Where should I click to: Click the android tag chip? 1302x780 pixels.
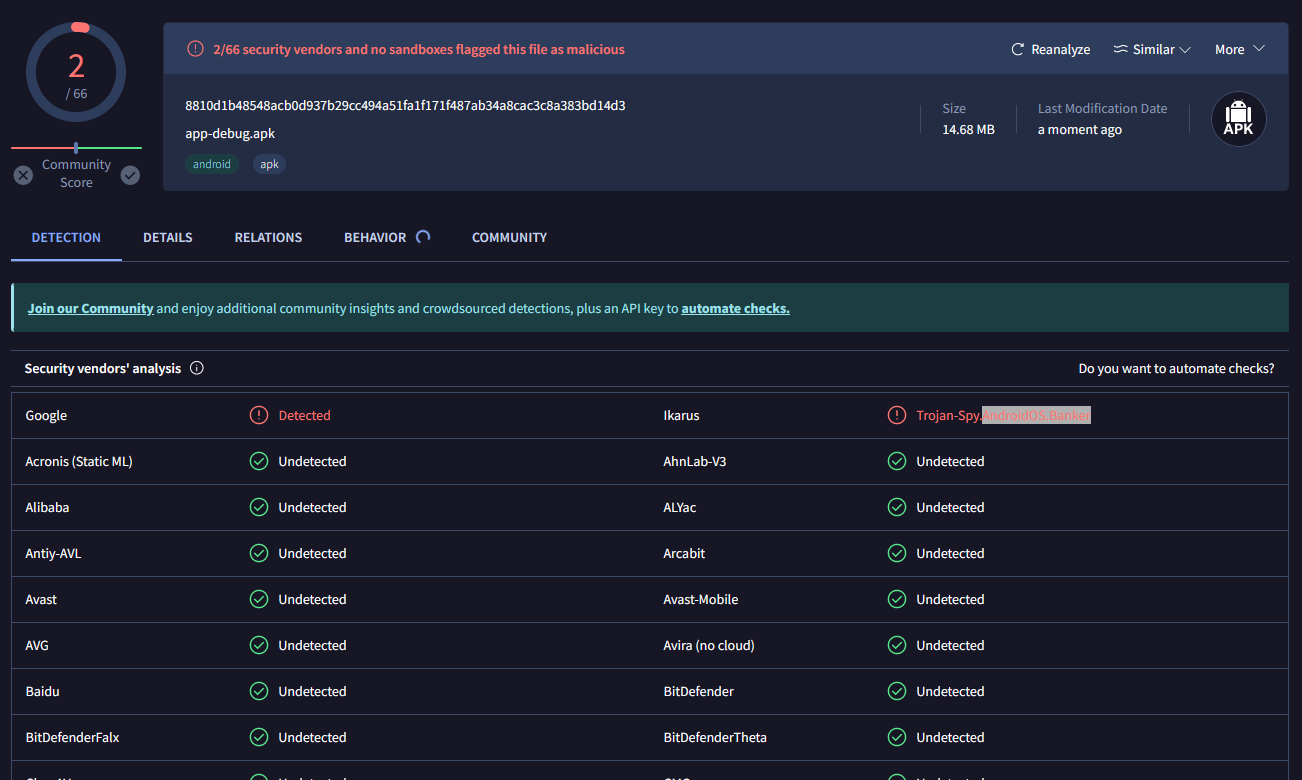[212, 164]
